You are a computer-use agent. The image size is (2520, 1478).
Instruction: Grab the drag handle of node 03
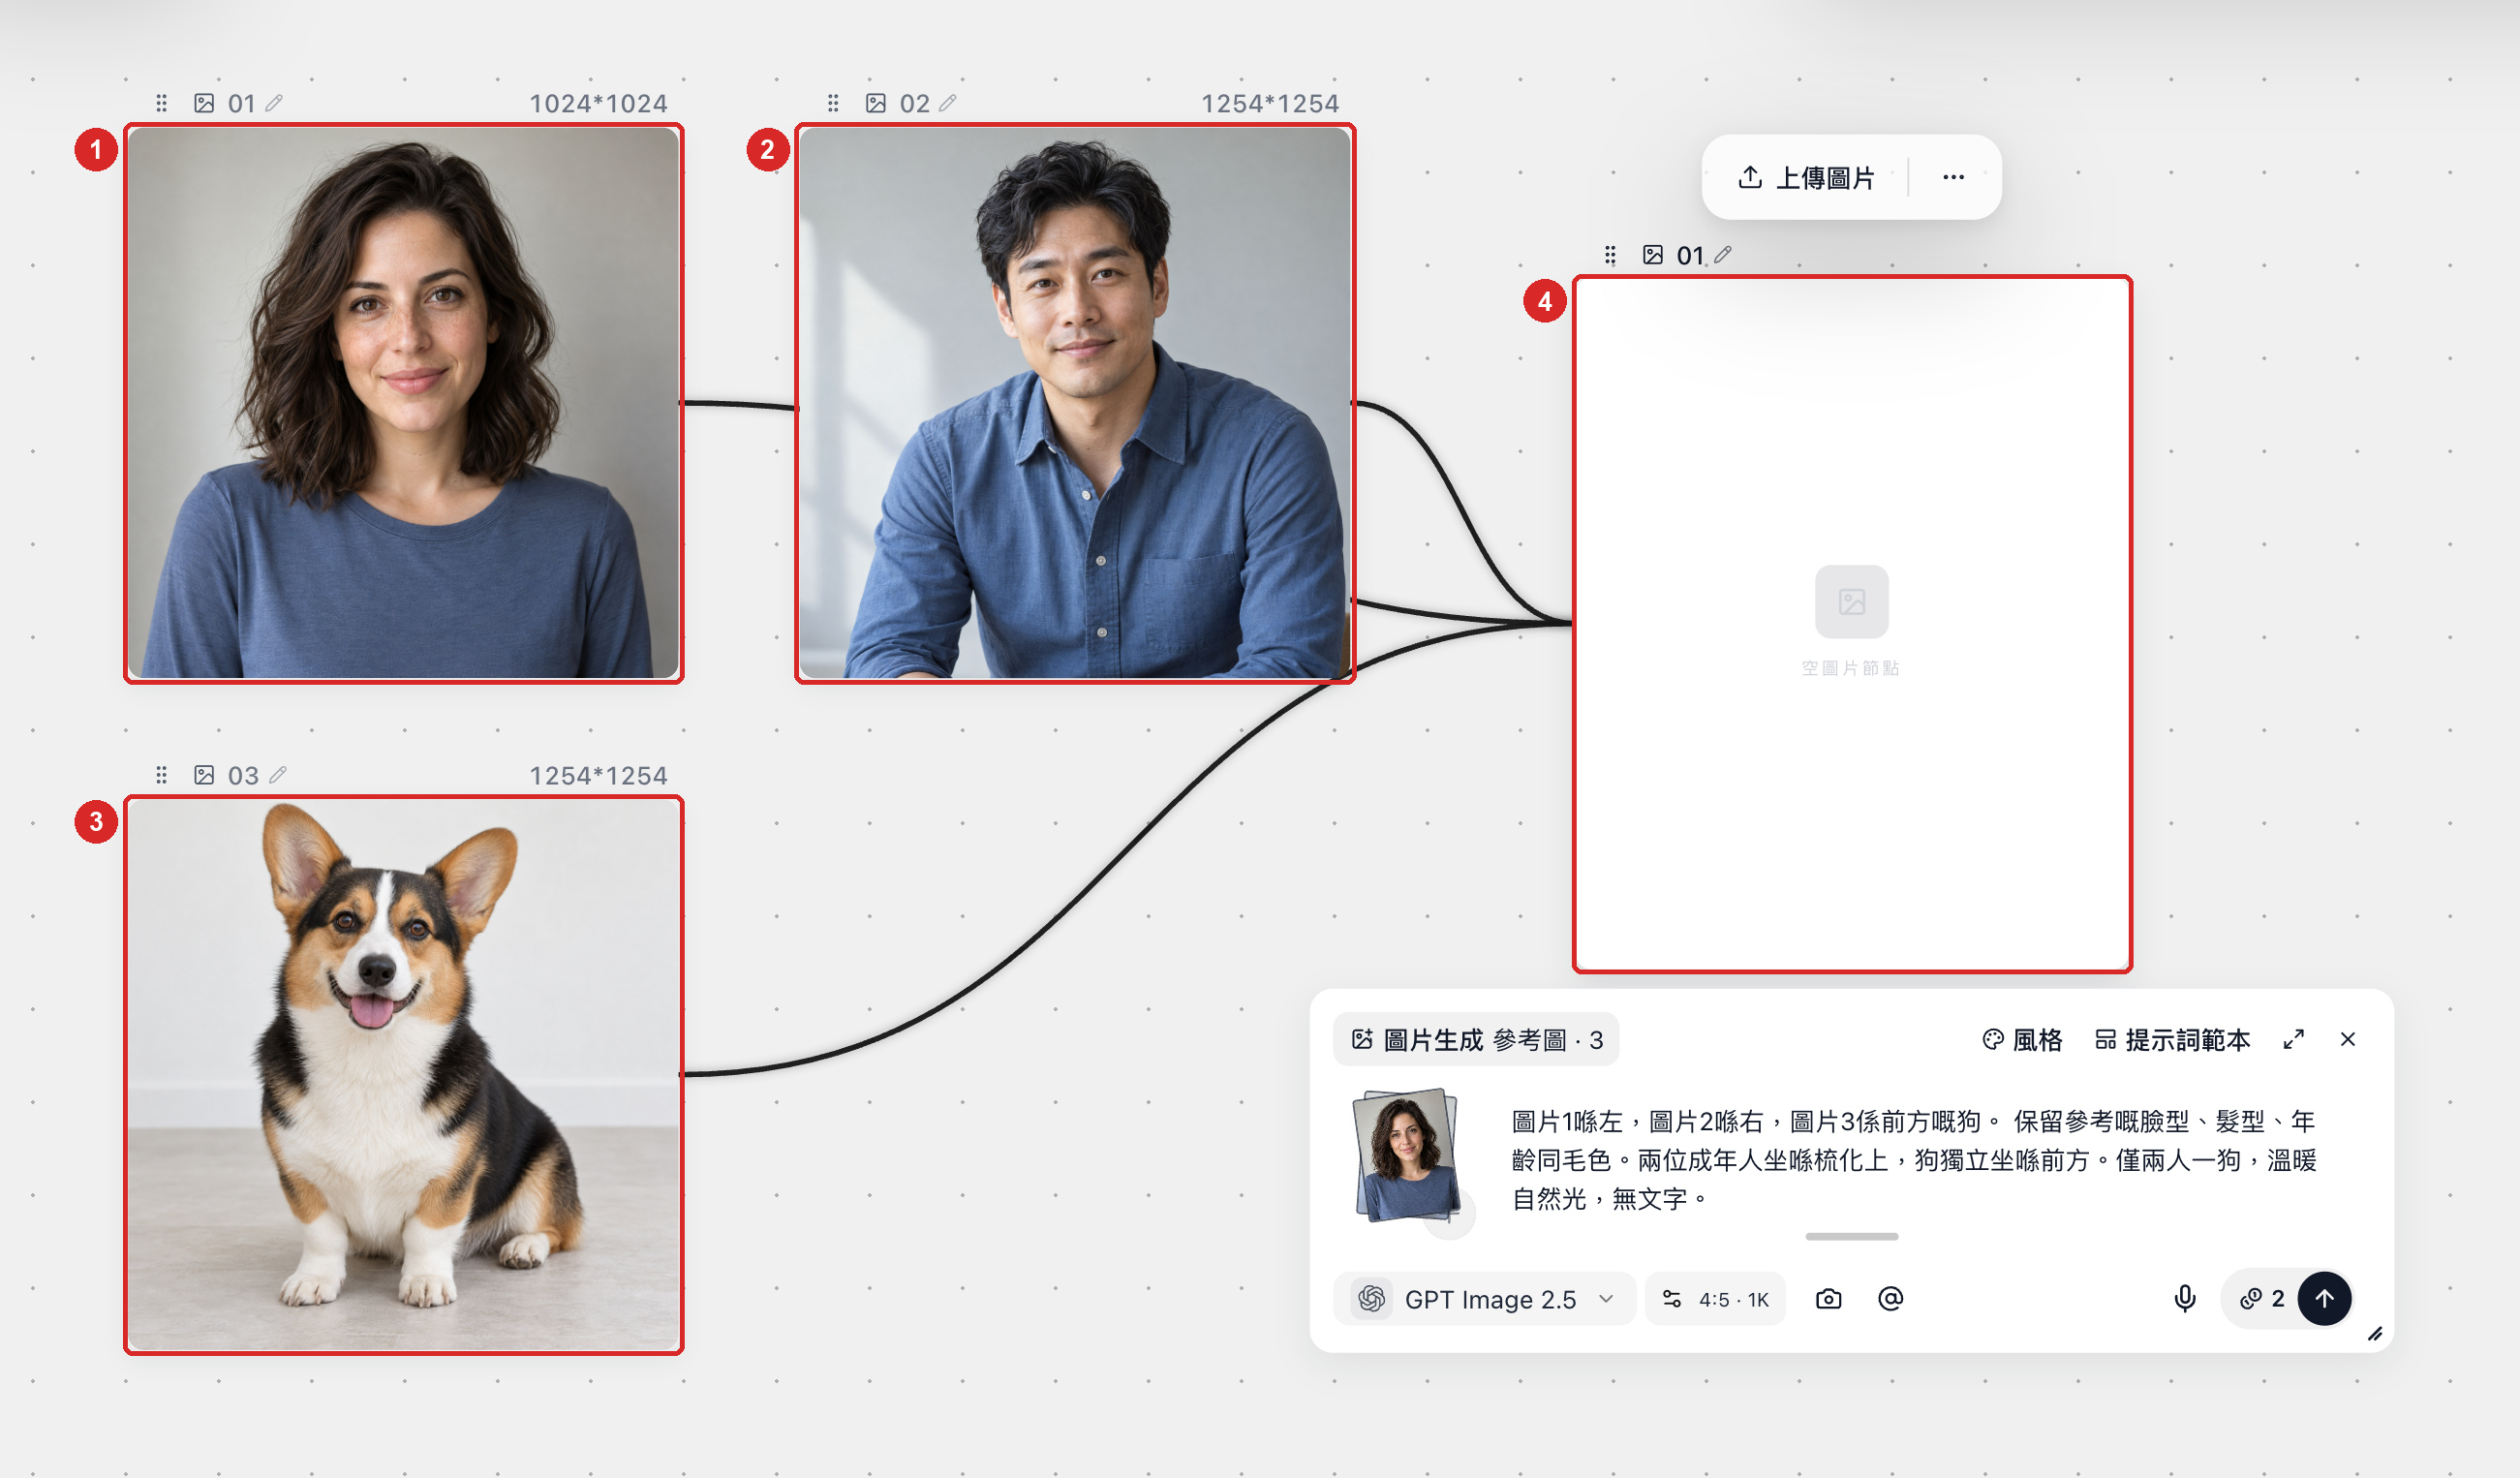coord(161,775)
